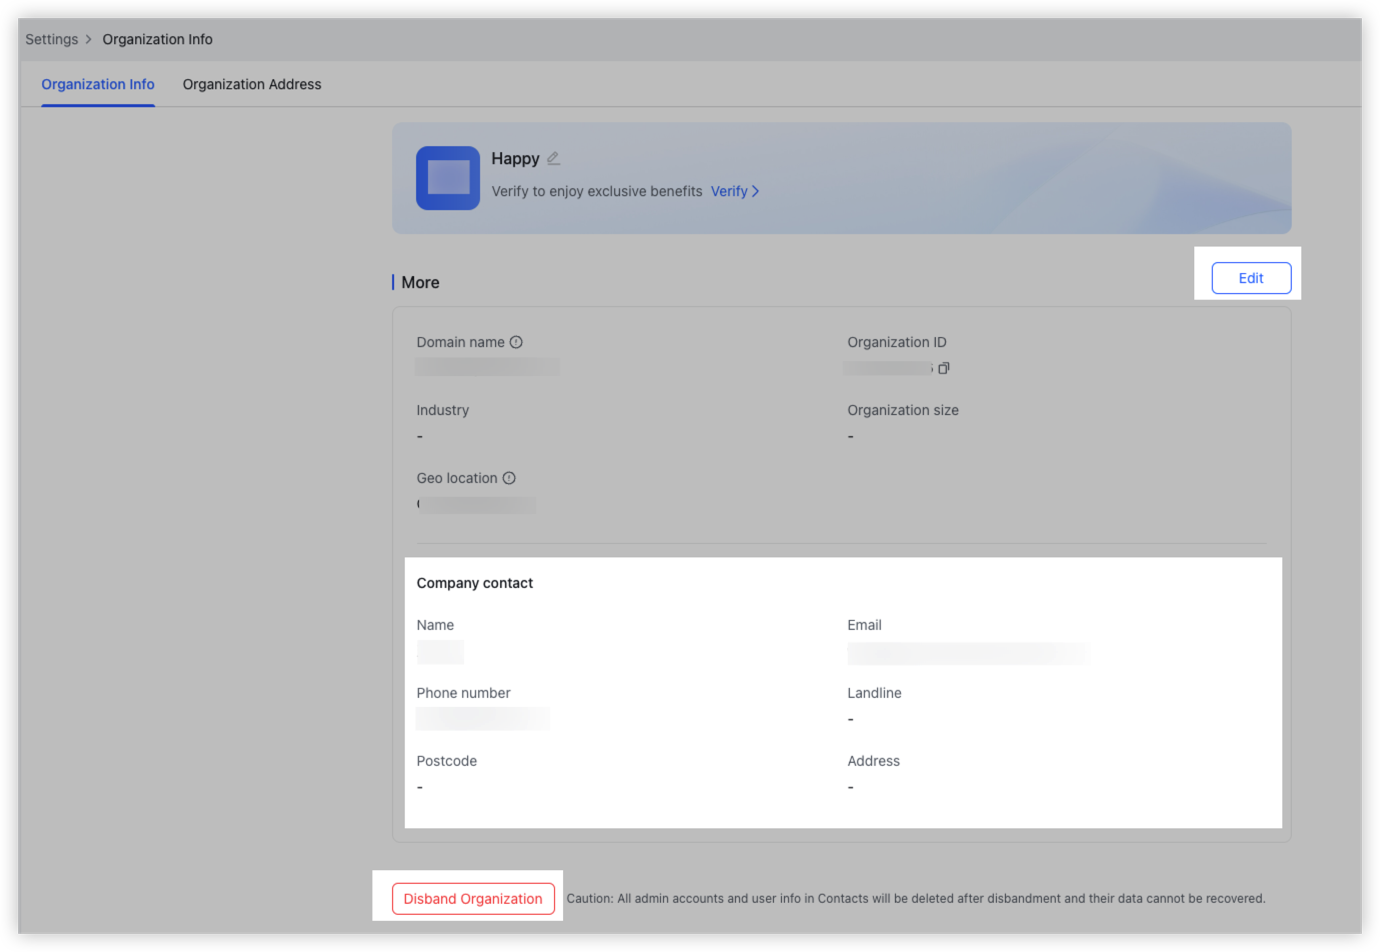This screenshot has height=952, width=1380.
Task: Switch to the Organization Info tab
Action: tap(98, 84)
